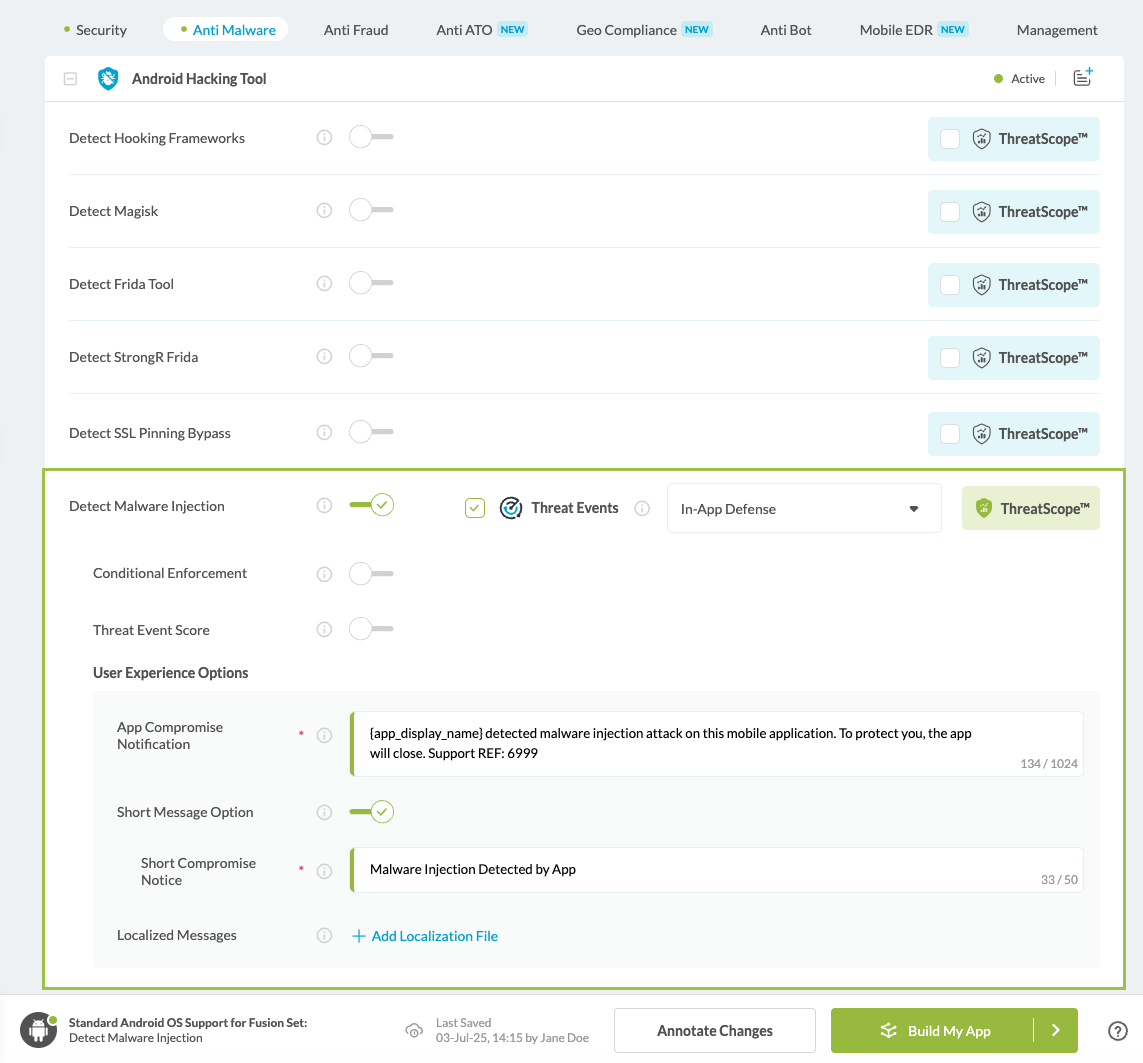The image size is (1143, 1063).
Task: Enable the Detect Hooking Frameworks toggle
Action: click(x=371, y=137)
